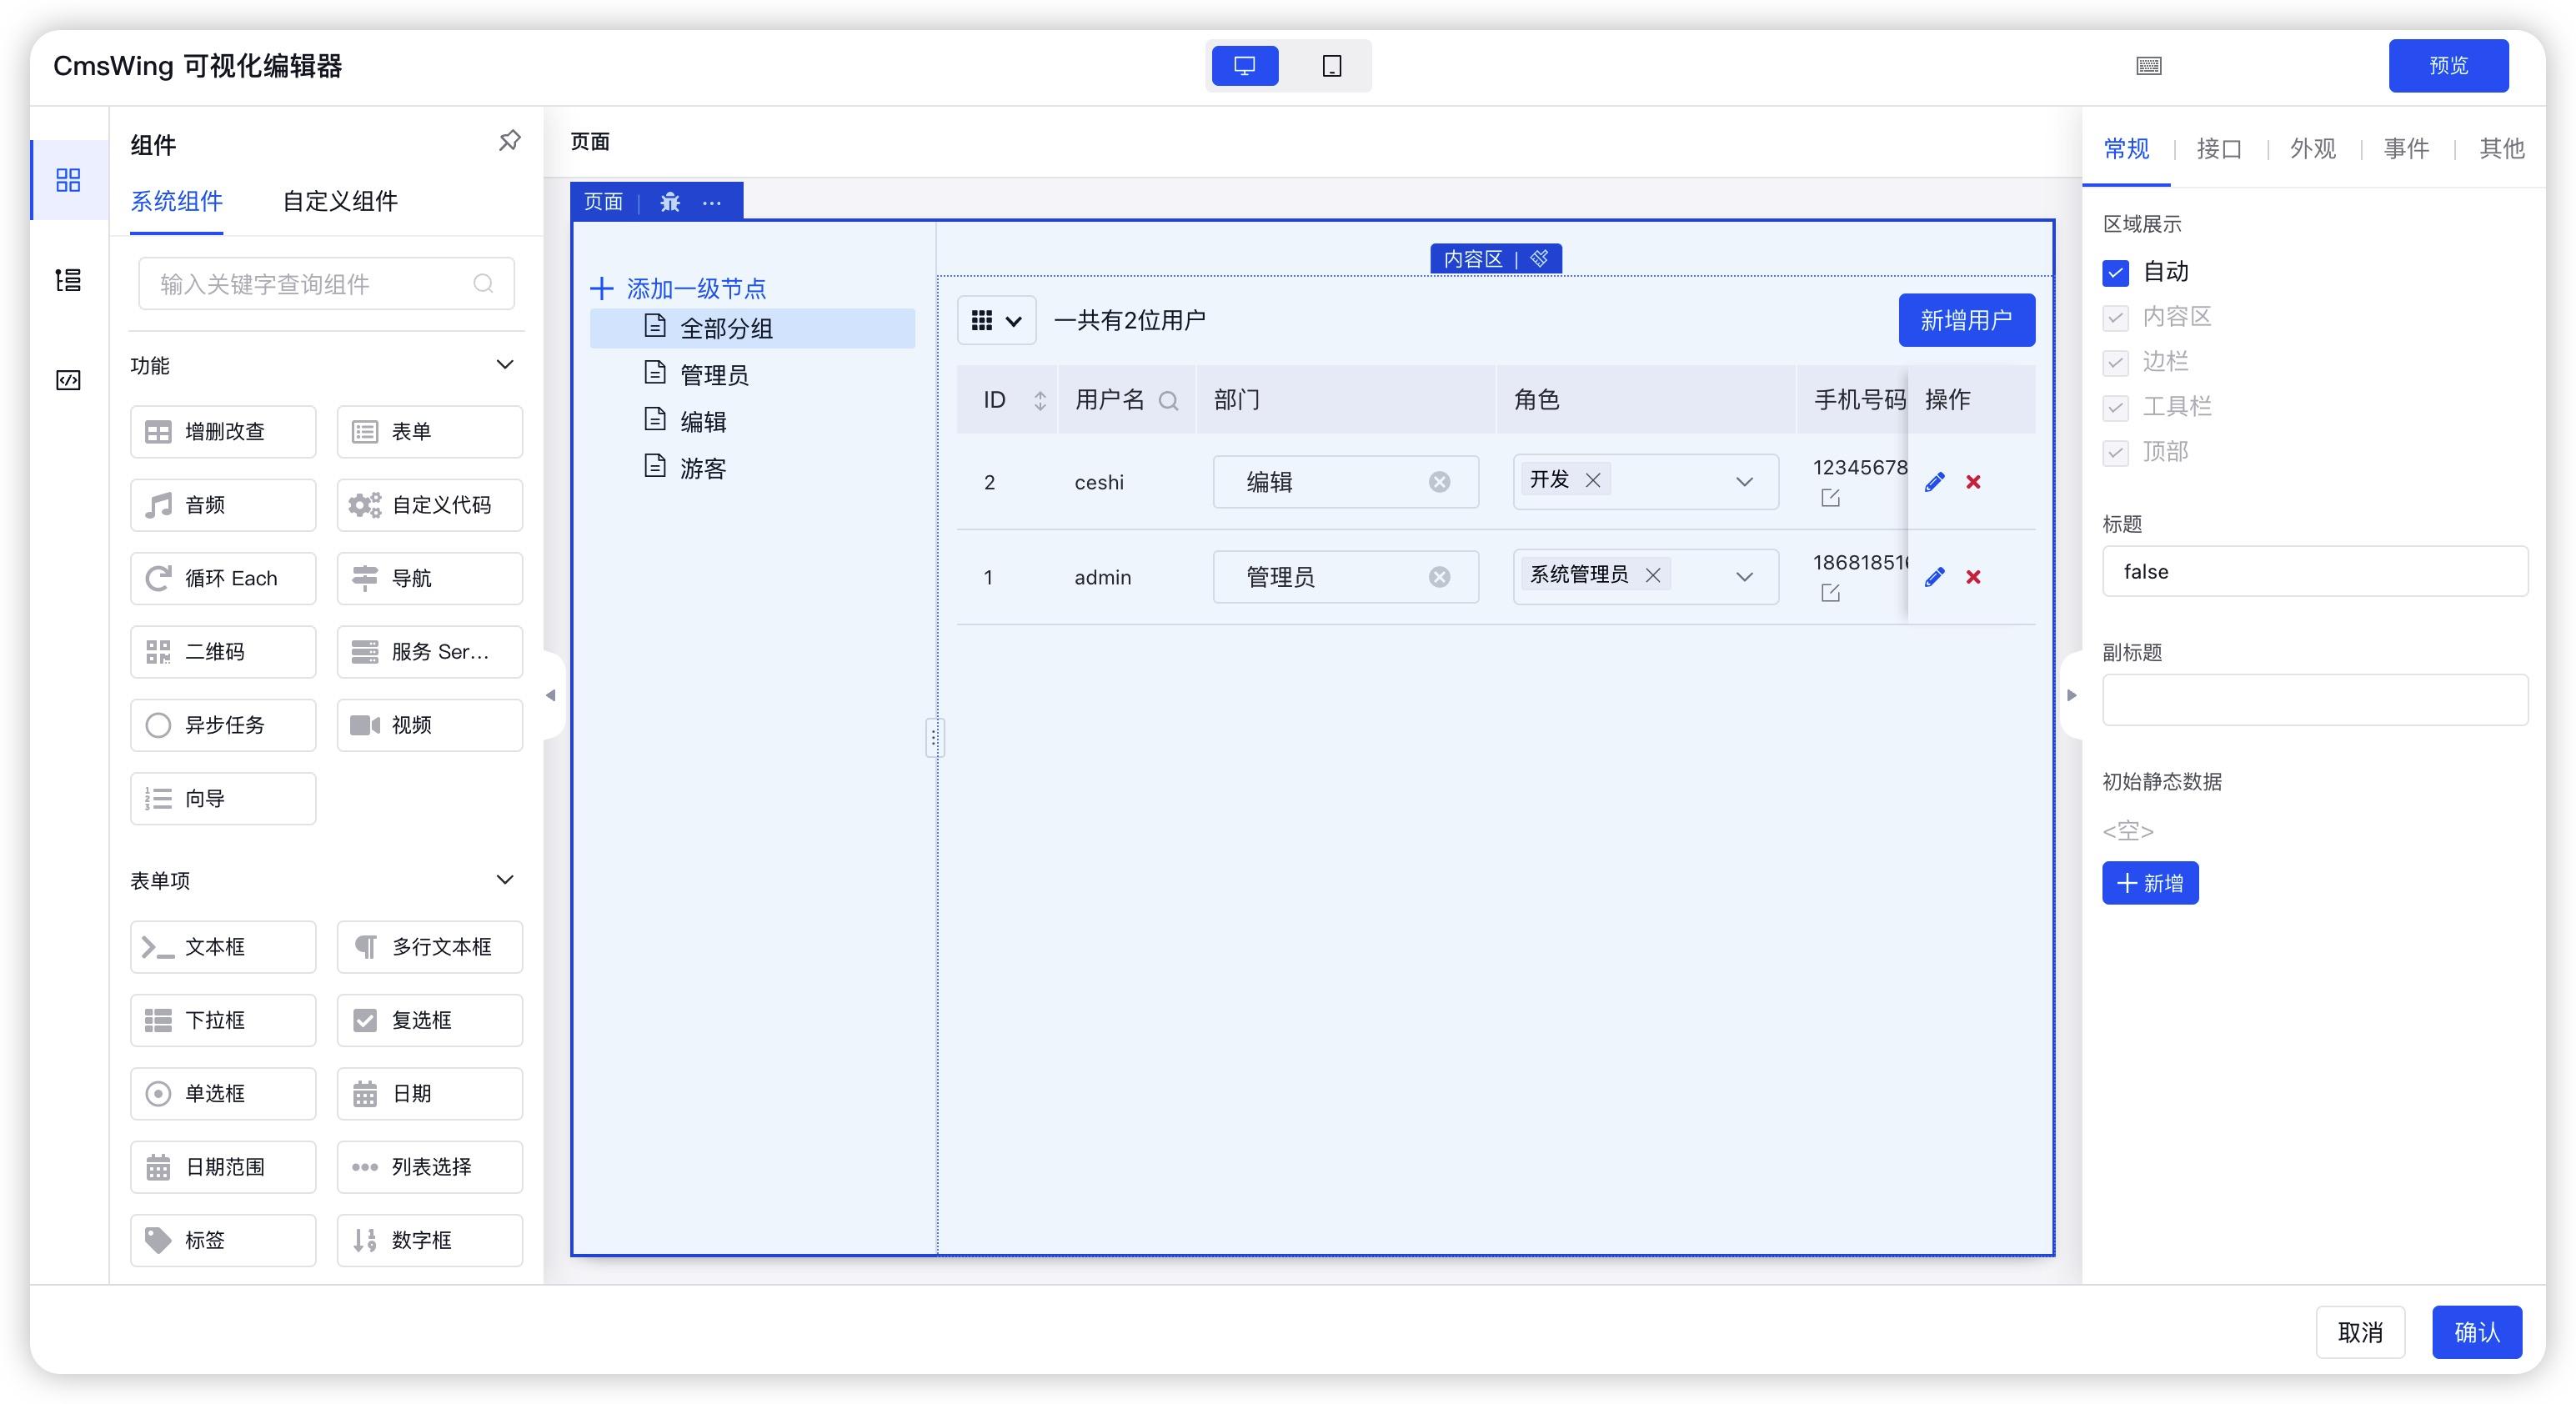Screen dimensions: 2576x1404
Task: Click quick edit icon under admin phone number
Action: point(1830,593)
